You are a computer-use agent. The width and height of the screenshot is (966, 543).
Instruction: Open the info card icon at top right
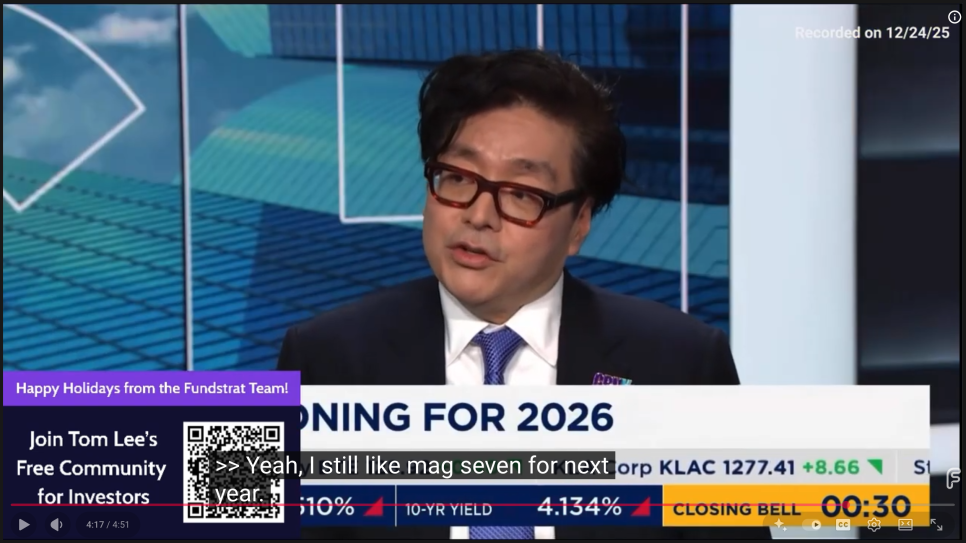pos(954,17)
